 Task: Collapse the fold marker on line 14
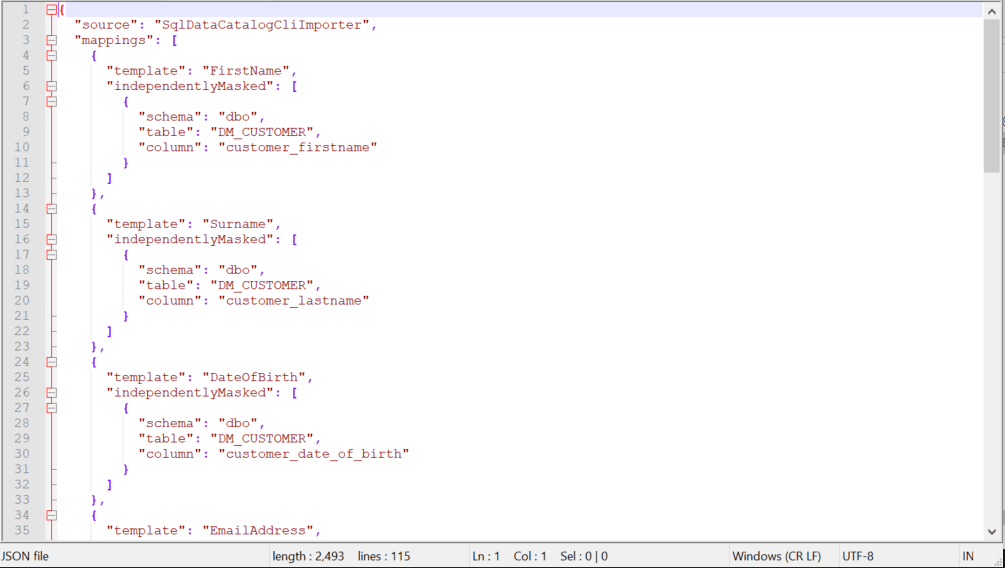[51, 209]
